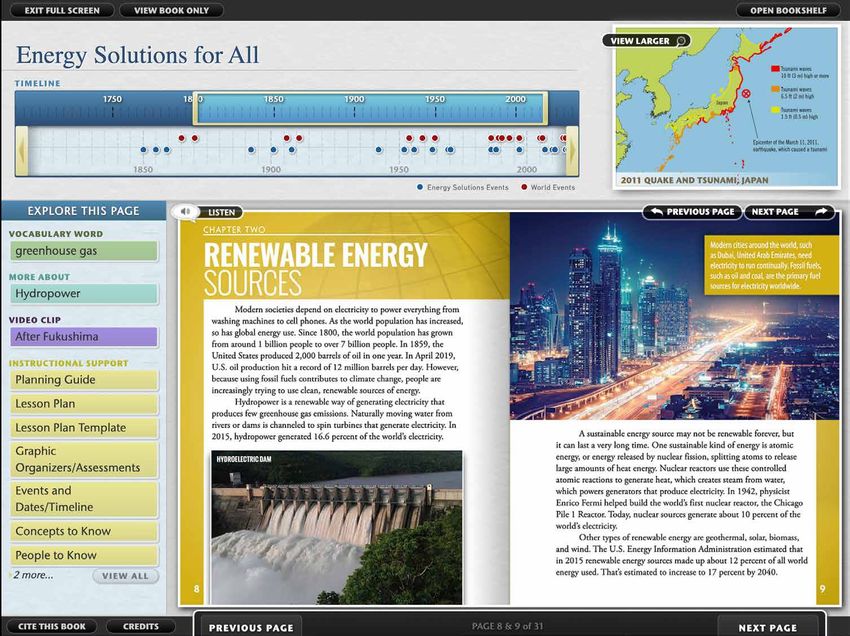
Task: Open Concepts to Know
Action: [x=83, y=531]
